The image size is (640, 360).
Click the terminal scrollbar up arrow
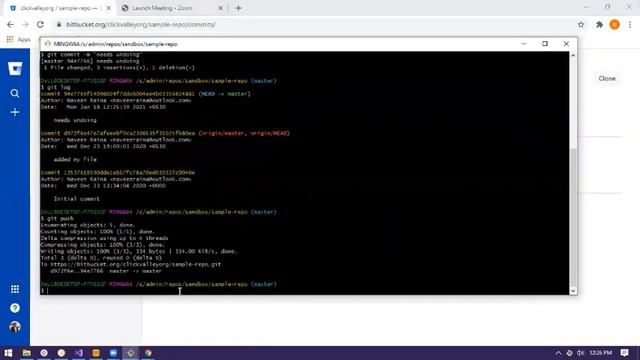pyautogui.click(x=573, y=55)
